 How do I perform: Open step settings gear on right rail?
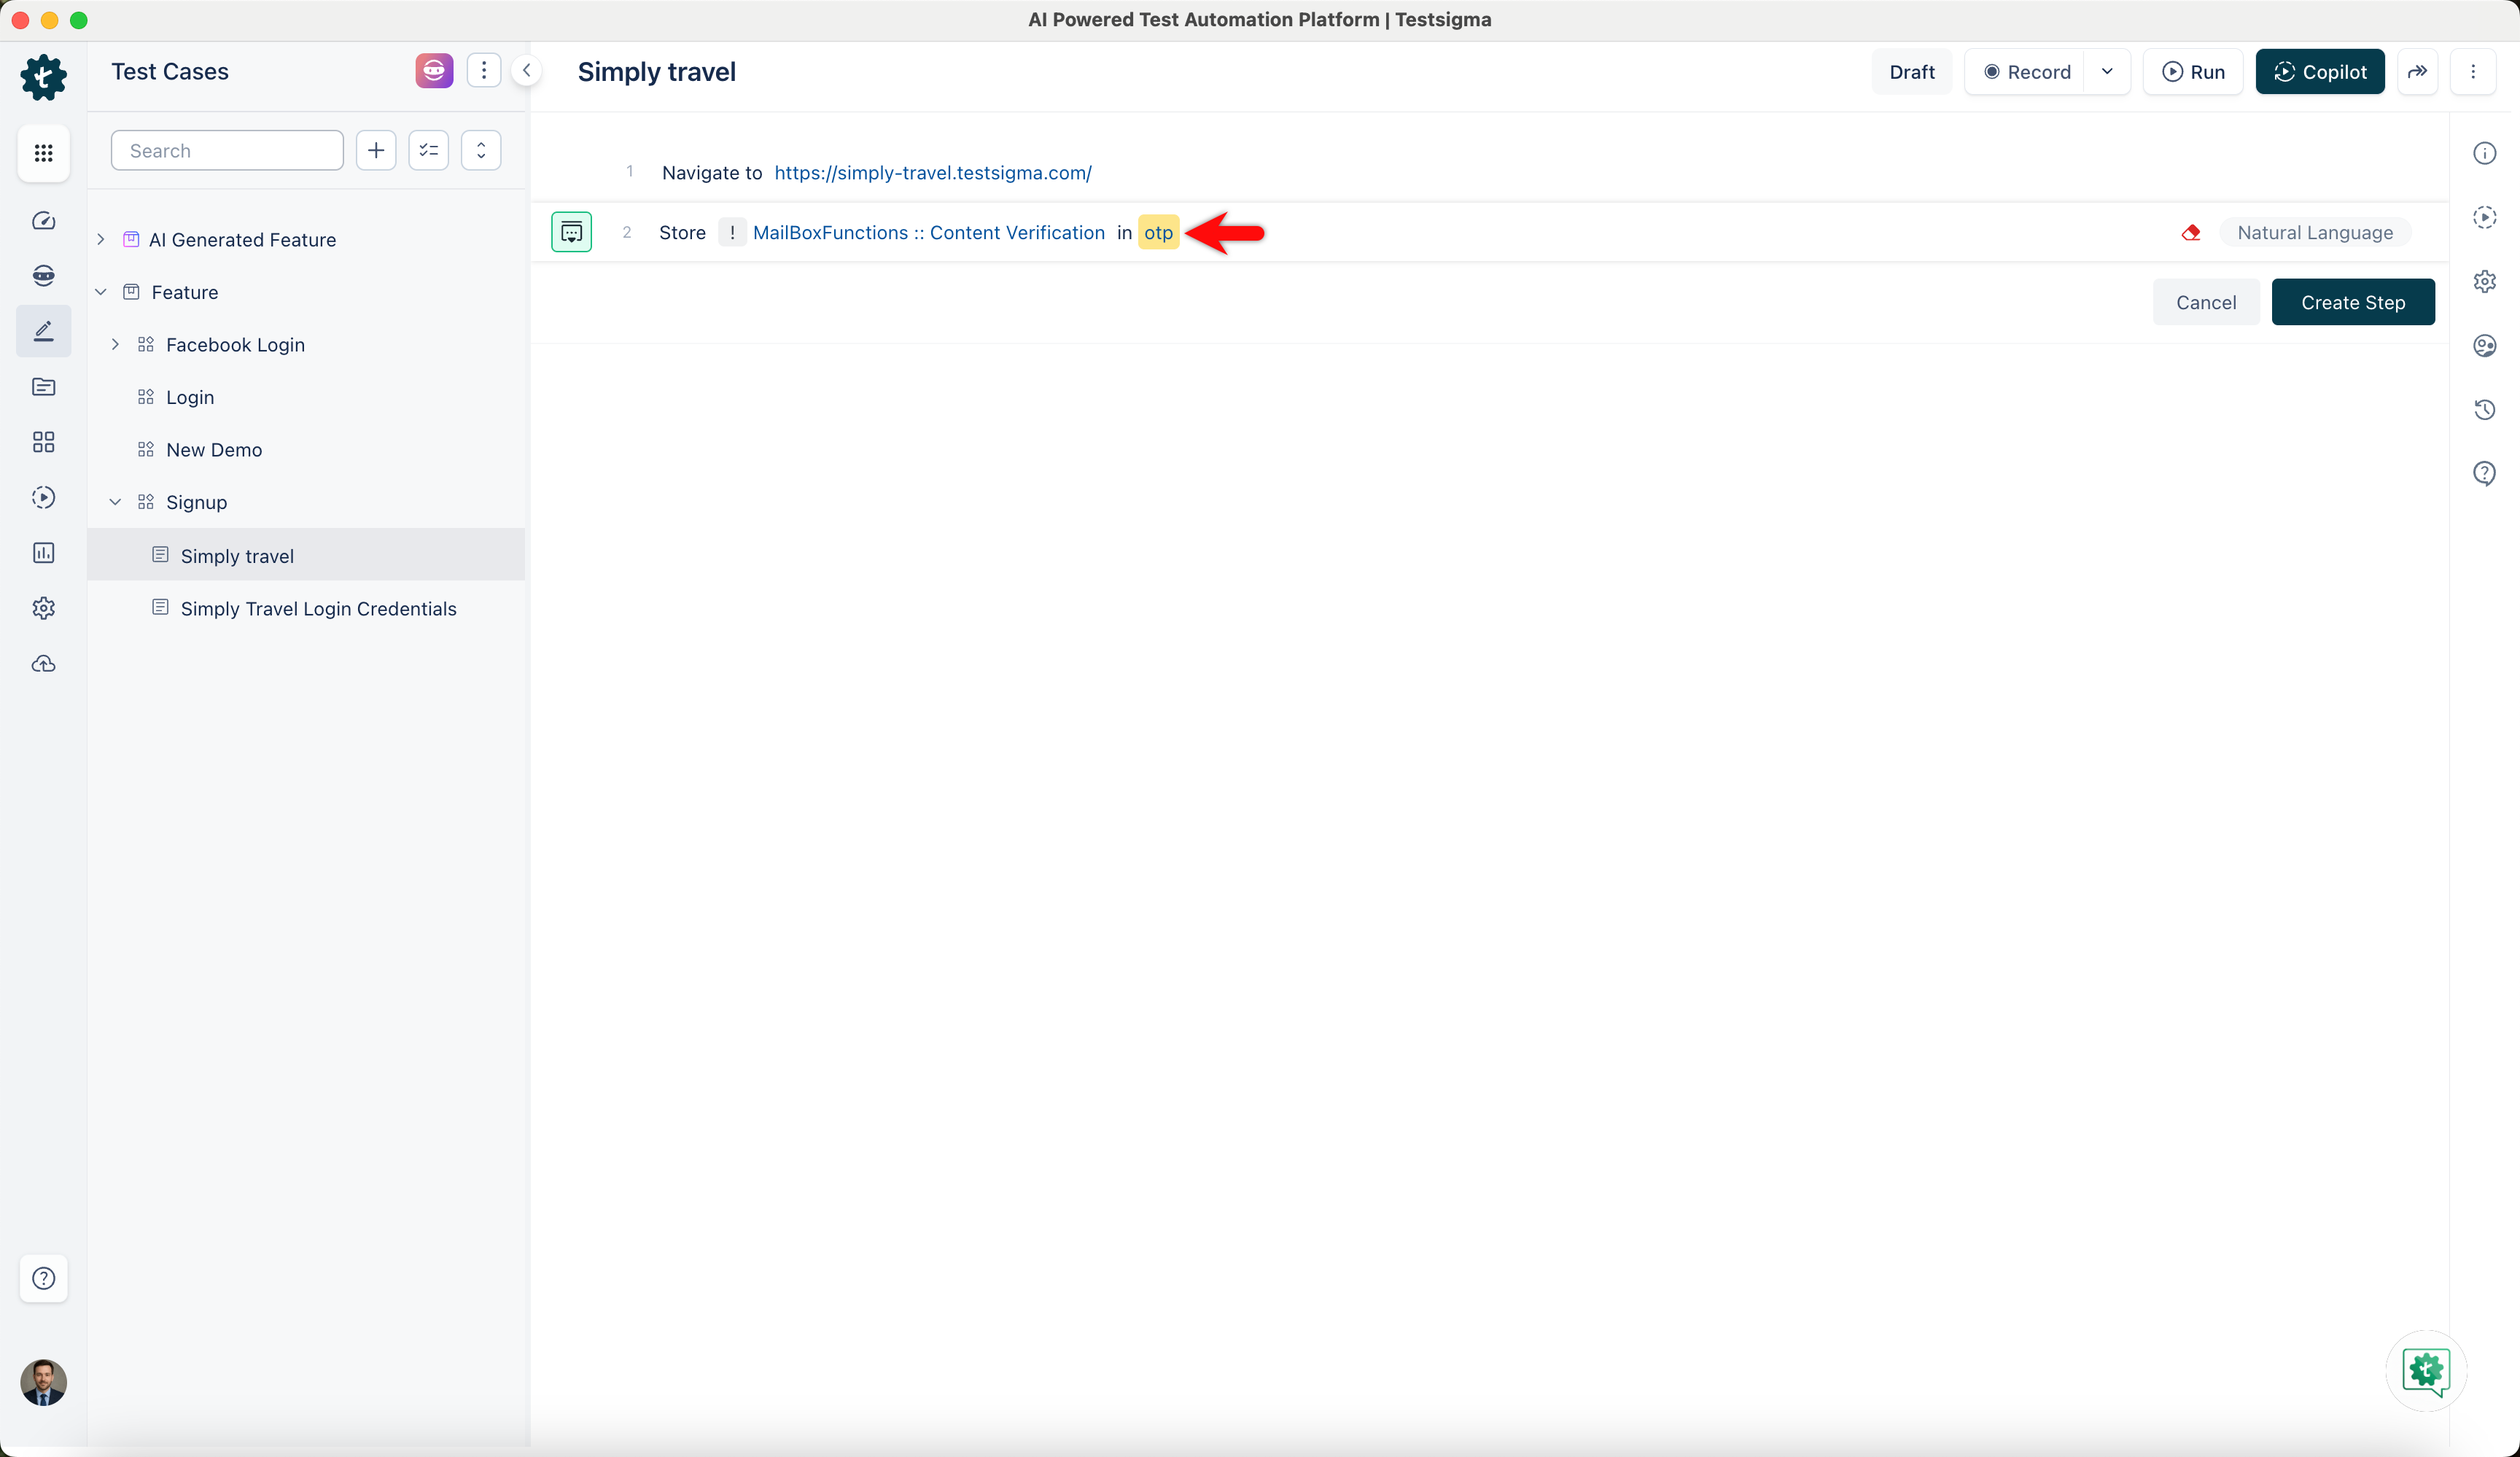(x=2485, y=281)
